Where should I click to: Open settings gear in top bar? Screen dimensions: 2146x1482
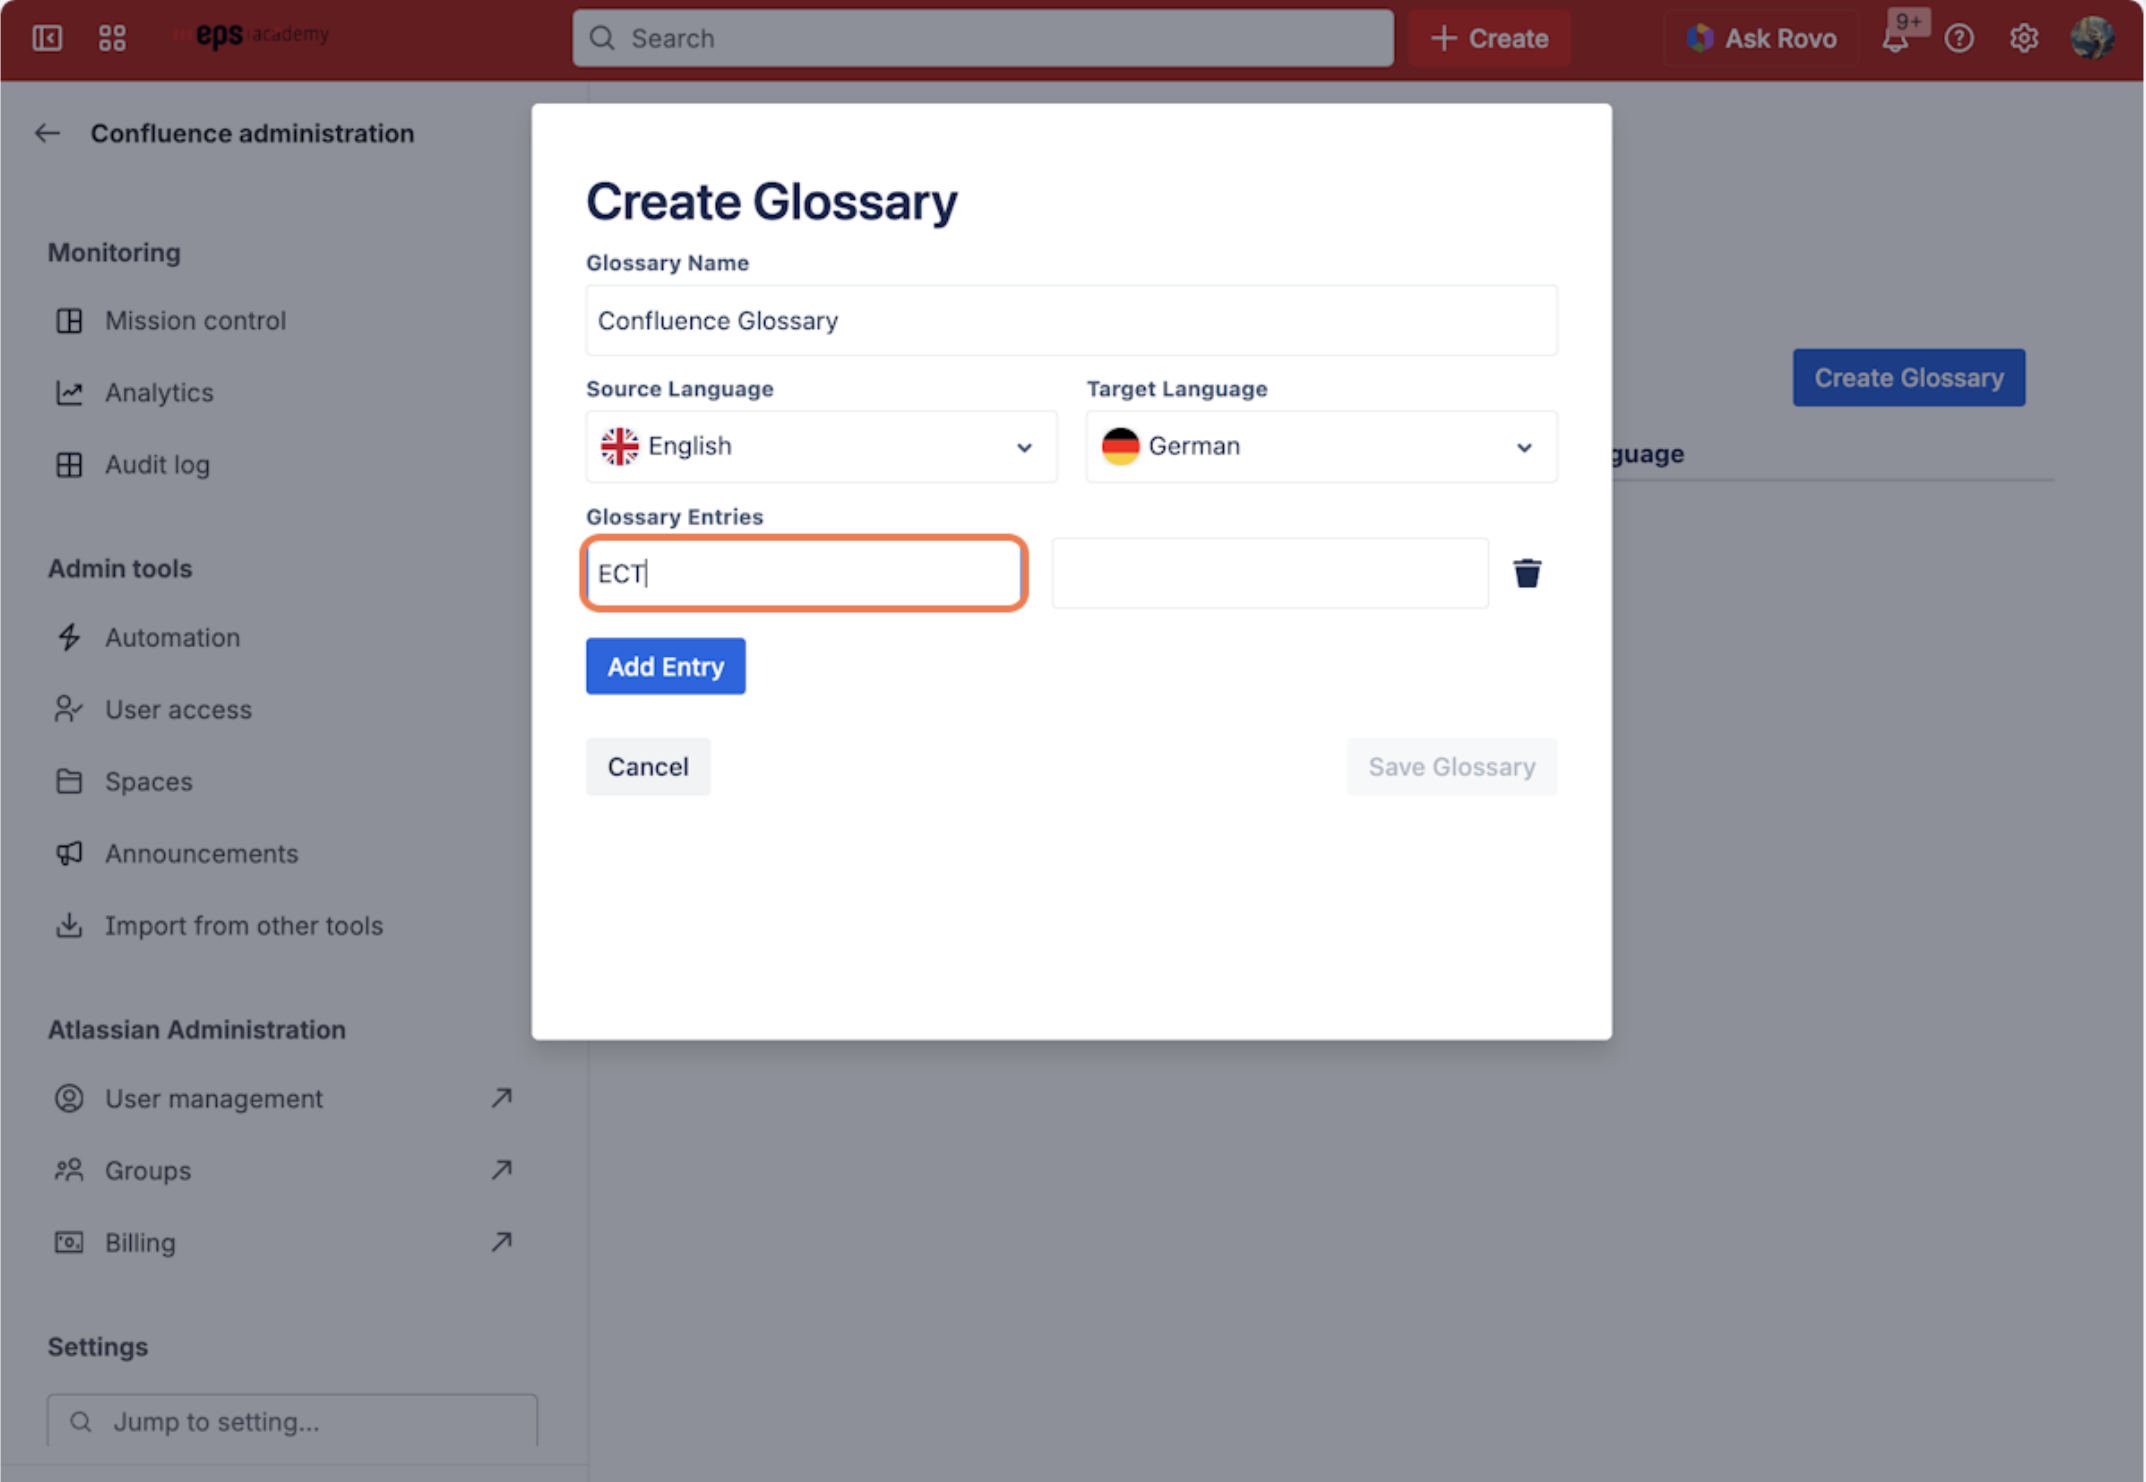pos(2023,39)
